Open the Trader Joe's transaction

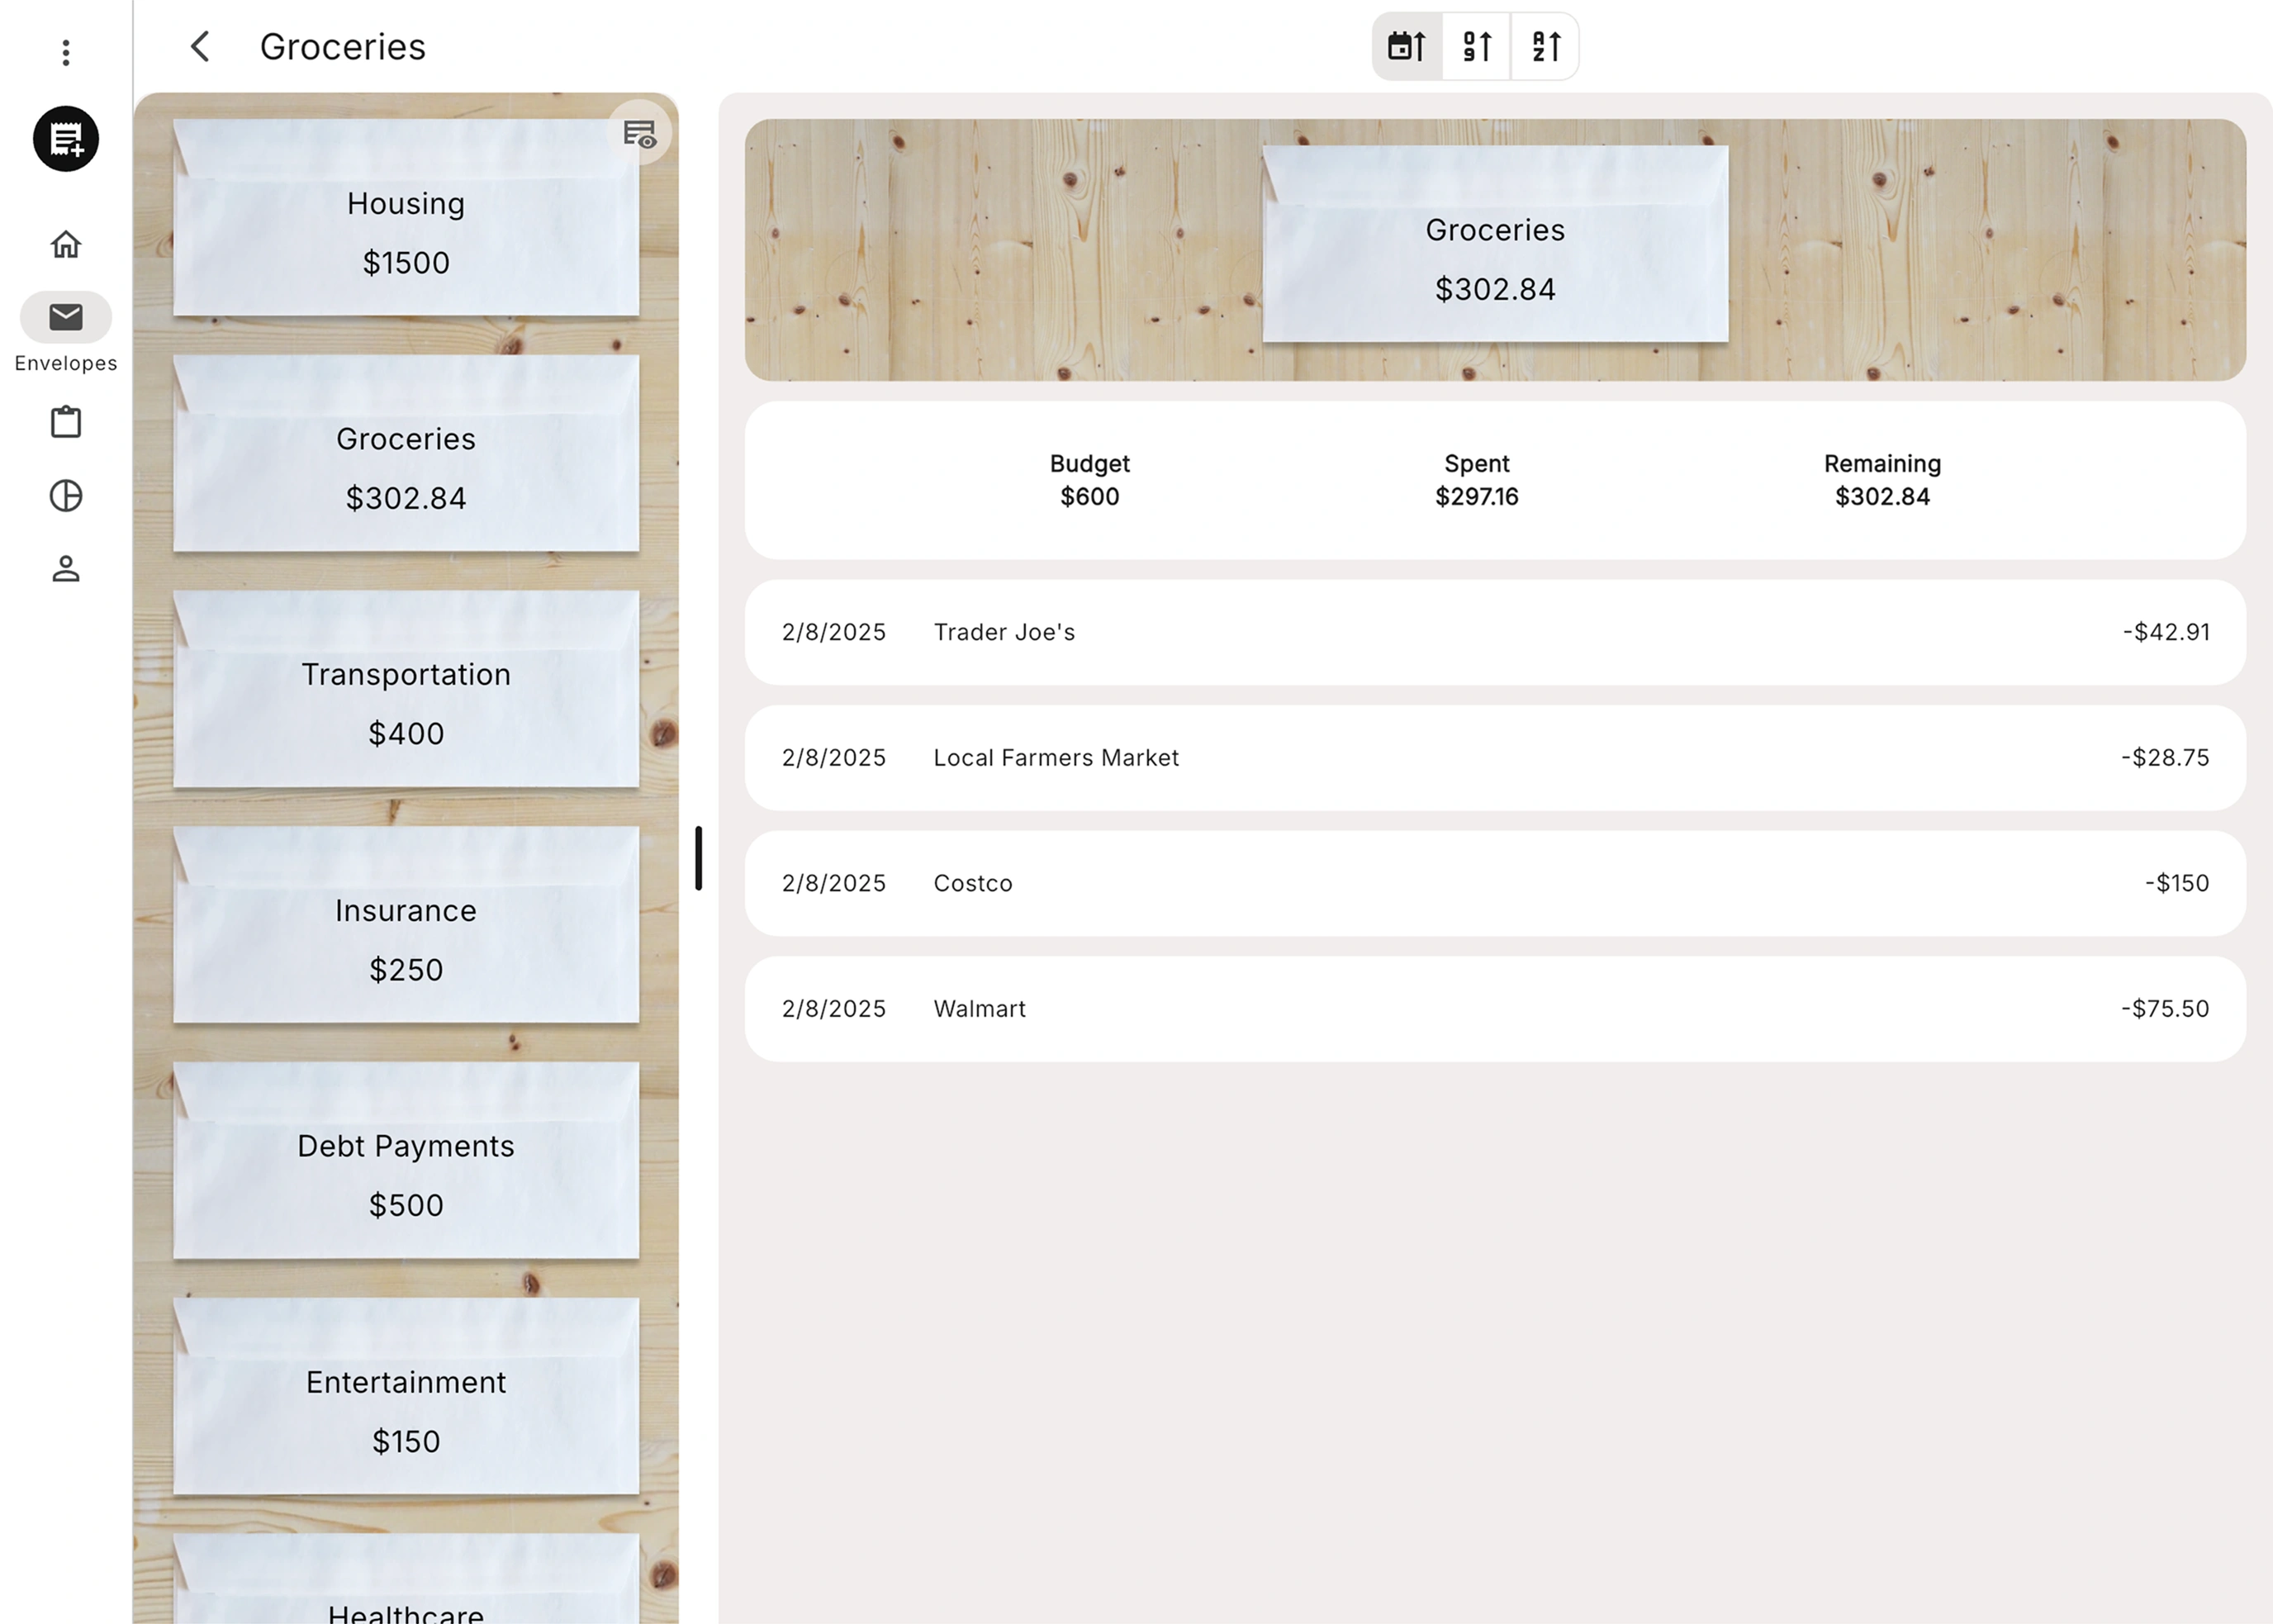point(1495,632)
